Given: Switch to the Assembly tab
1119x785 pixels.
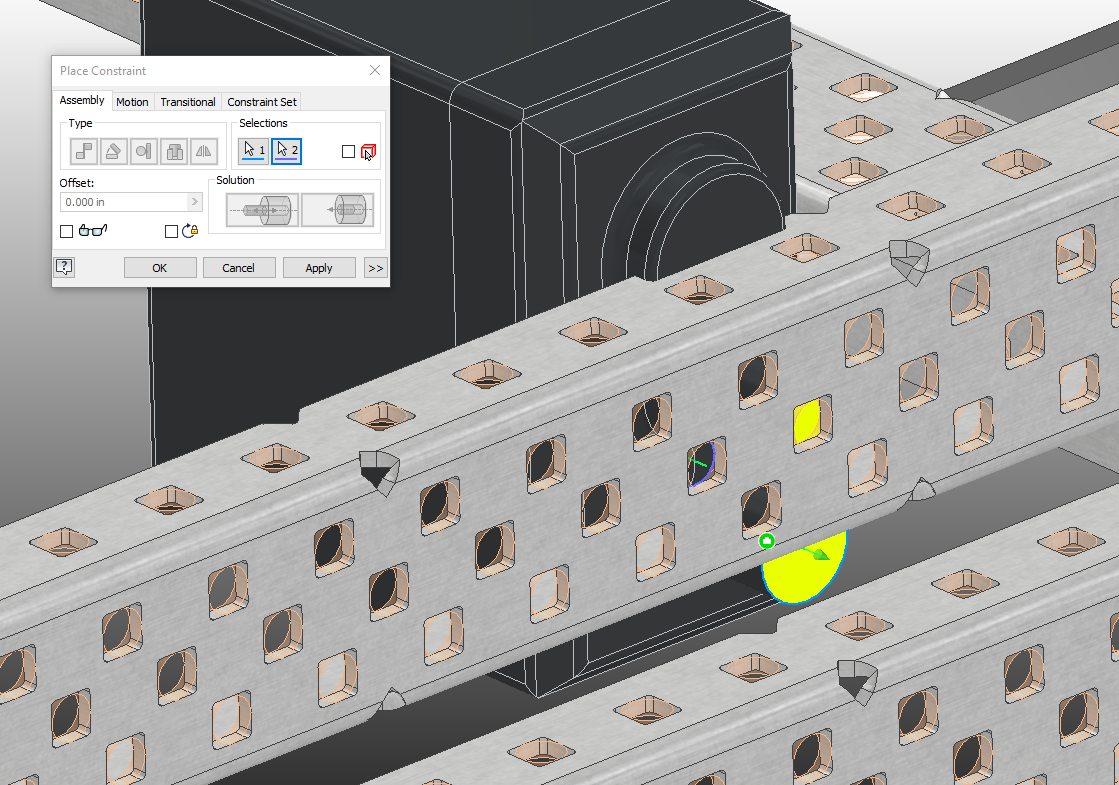Looking at the screenshot, I should tap(82, 100).
